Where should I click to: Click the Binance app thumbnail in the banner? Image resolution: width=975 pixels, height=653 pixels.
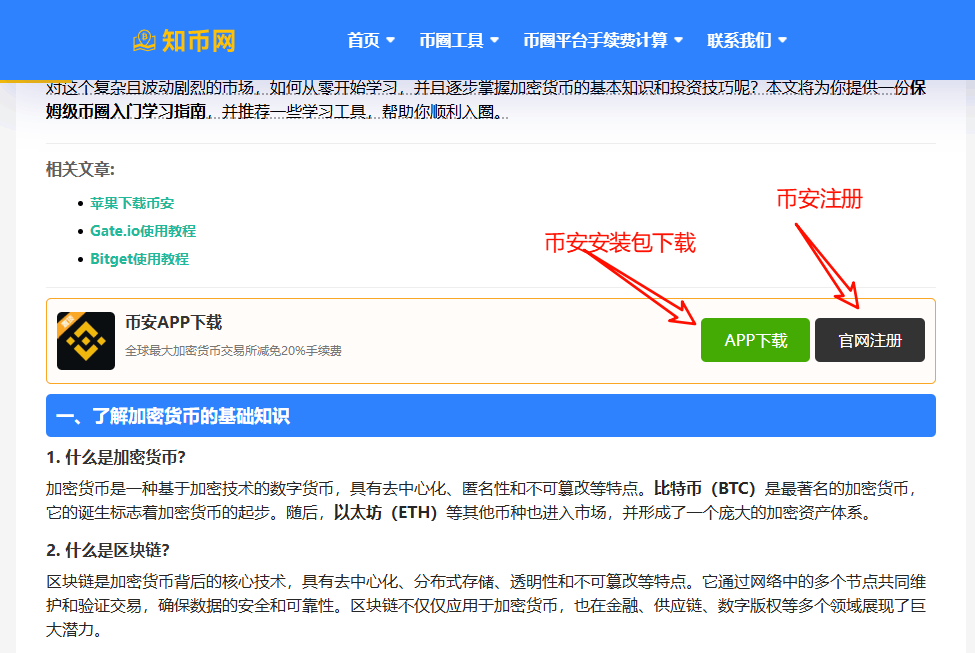pyautogui.click(x=86, y=339)
